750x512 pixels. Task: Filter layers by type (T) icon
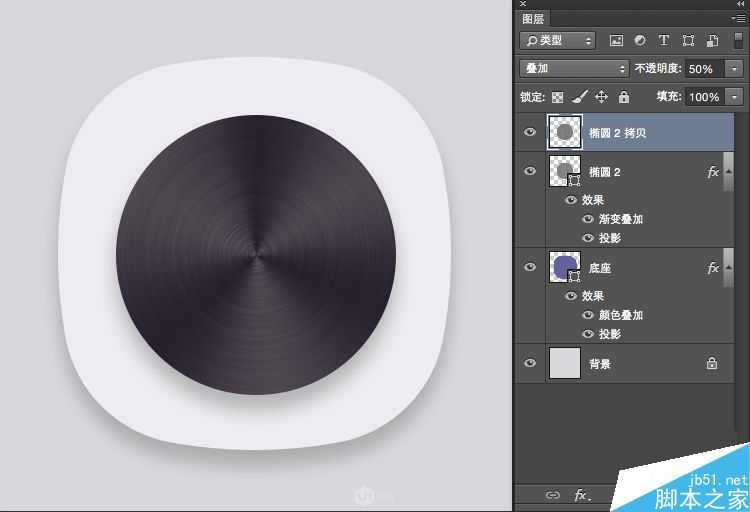pyautogui.click(x=664, y=41)
